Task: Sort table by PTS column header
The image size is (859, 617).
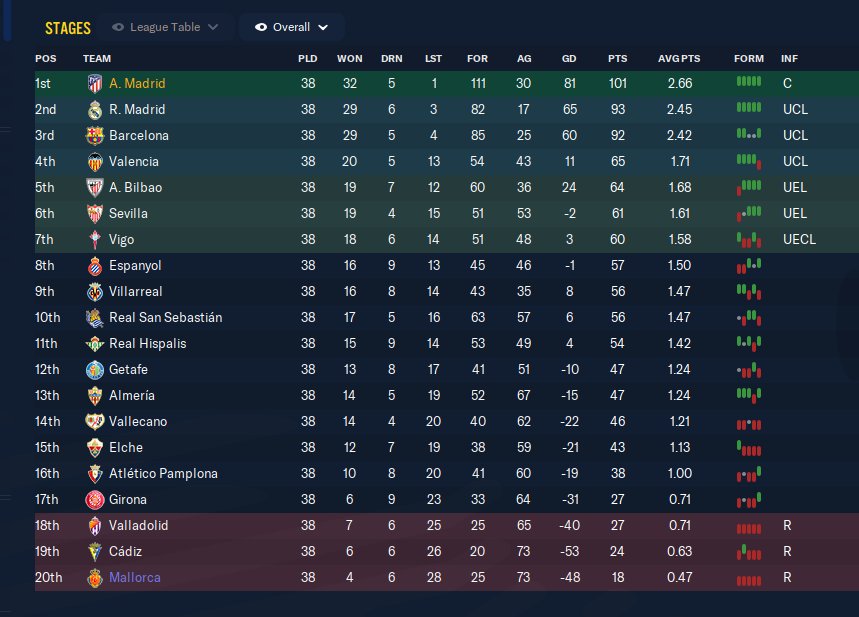Action: coord(618,59)
